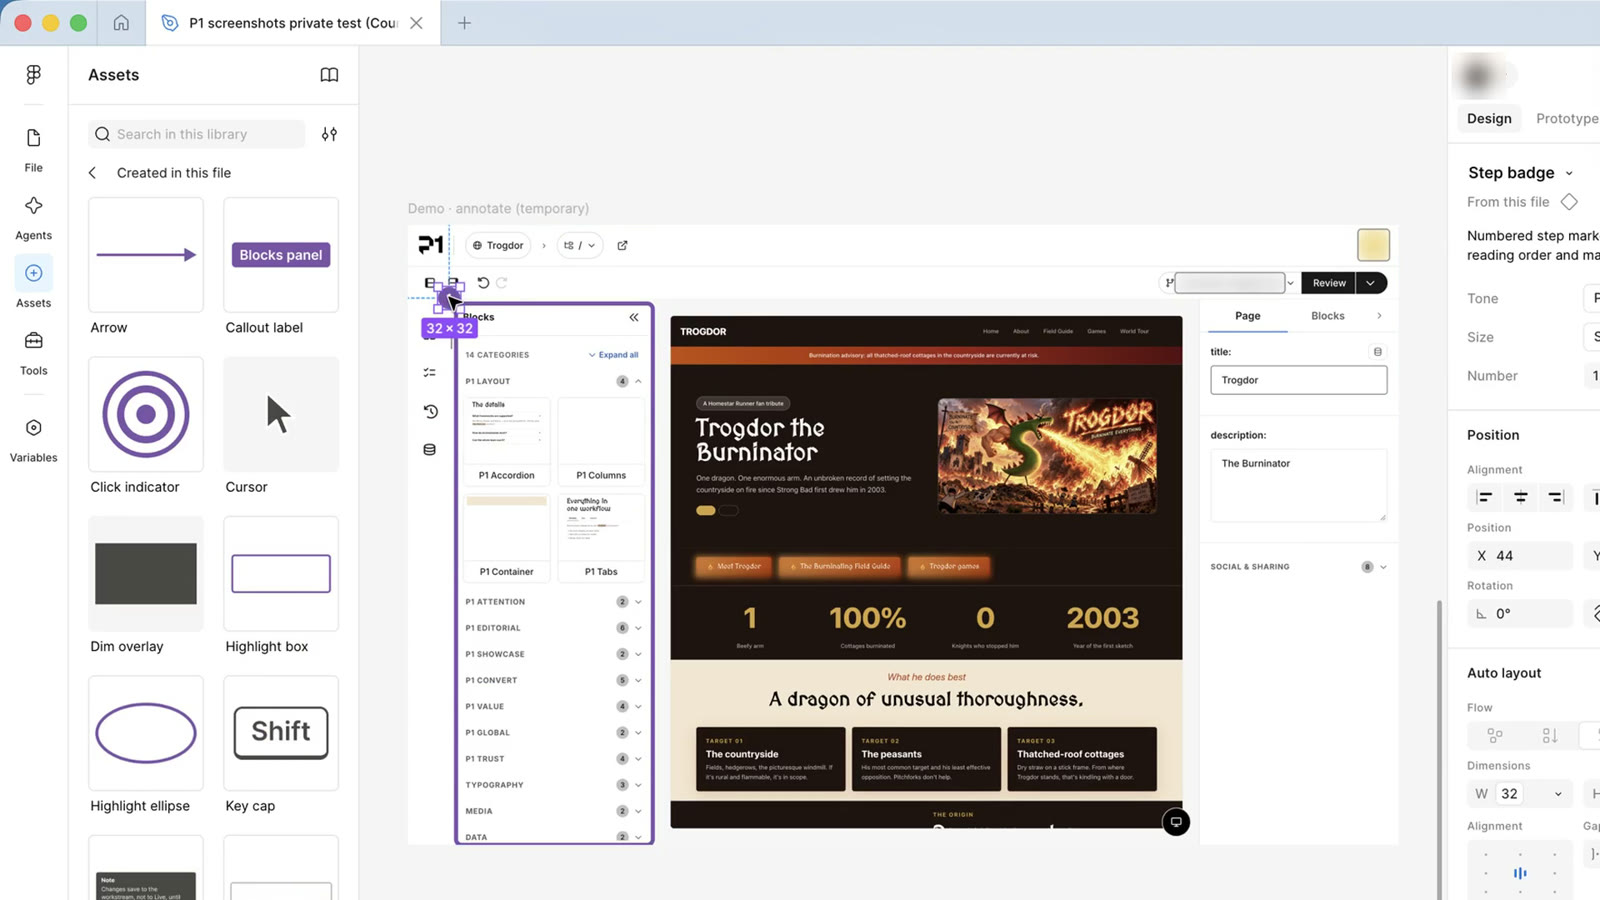Image resolution: width=1600 pixels, height=900 pixels.
Task: Collapse the Blocks panel with double chevron
Action: pos(634,317)
